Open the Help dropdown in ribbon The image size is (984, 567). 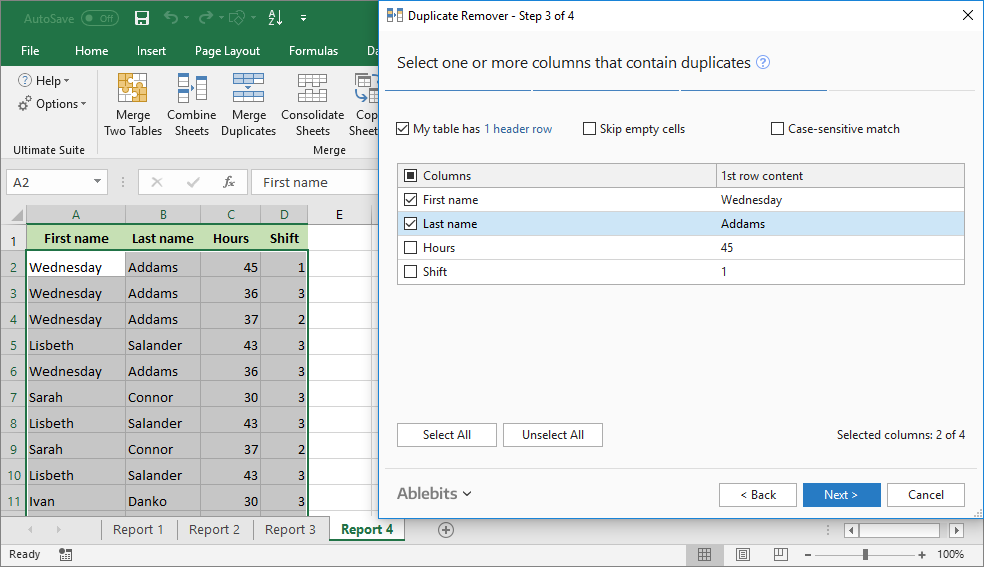point(44,80)
